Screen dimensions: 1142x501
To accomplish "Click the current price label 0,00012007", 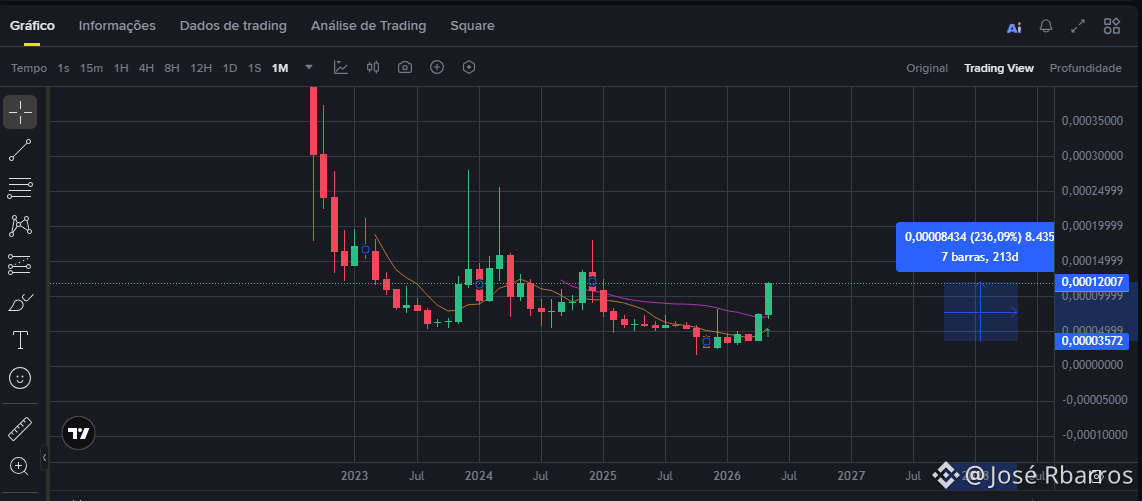I will (x=1092, y=283).
